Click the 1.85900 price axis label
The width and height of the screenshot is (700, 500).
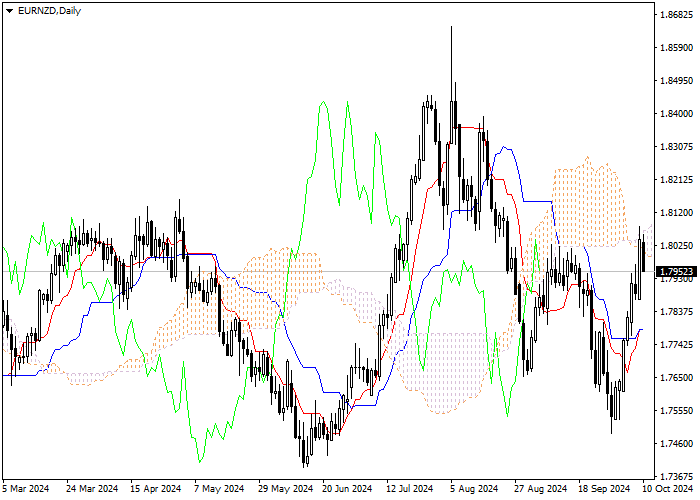click(676, 47)
